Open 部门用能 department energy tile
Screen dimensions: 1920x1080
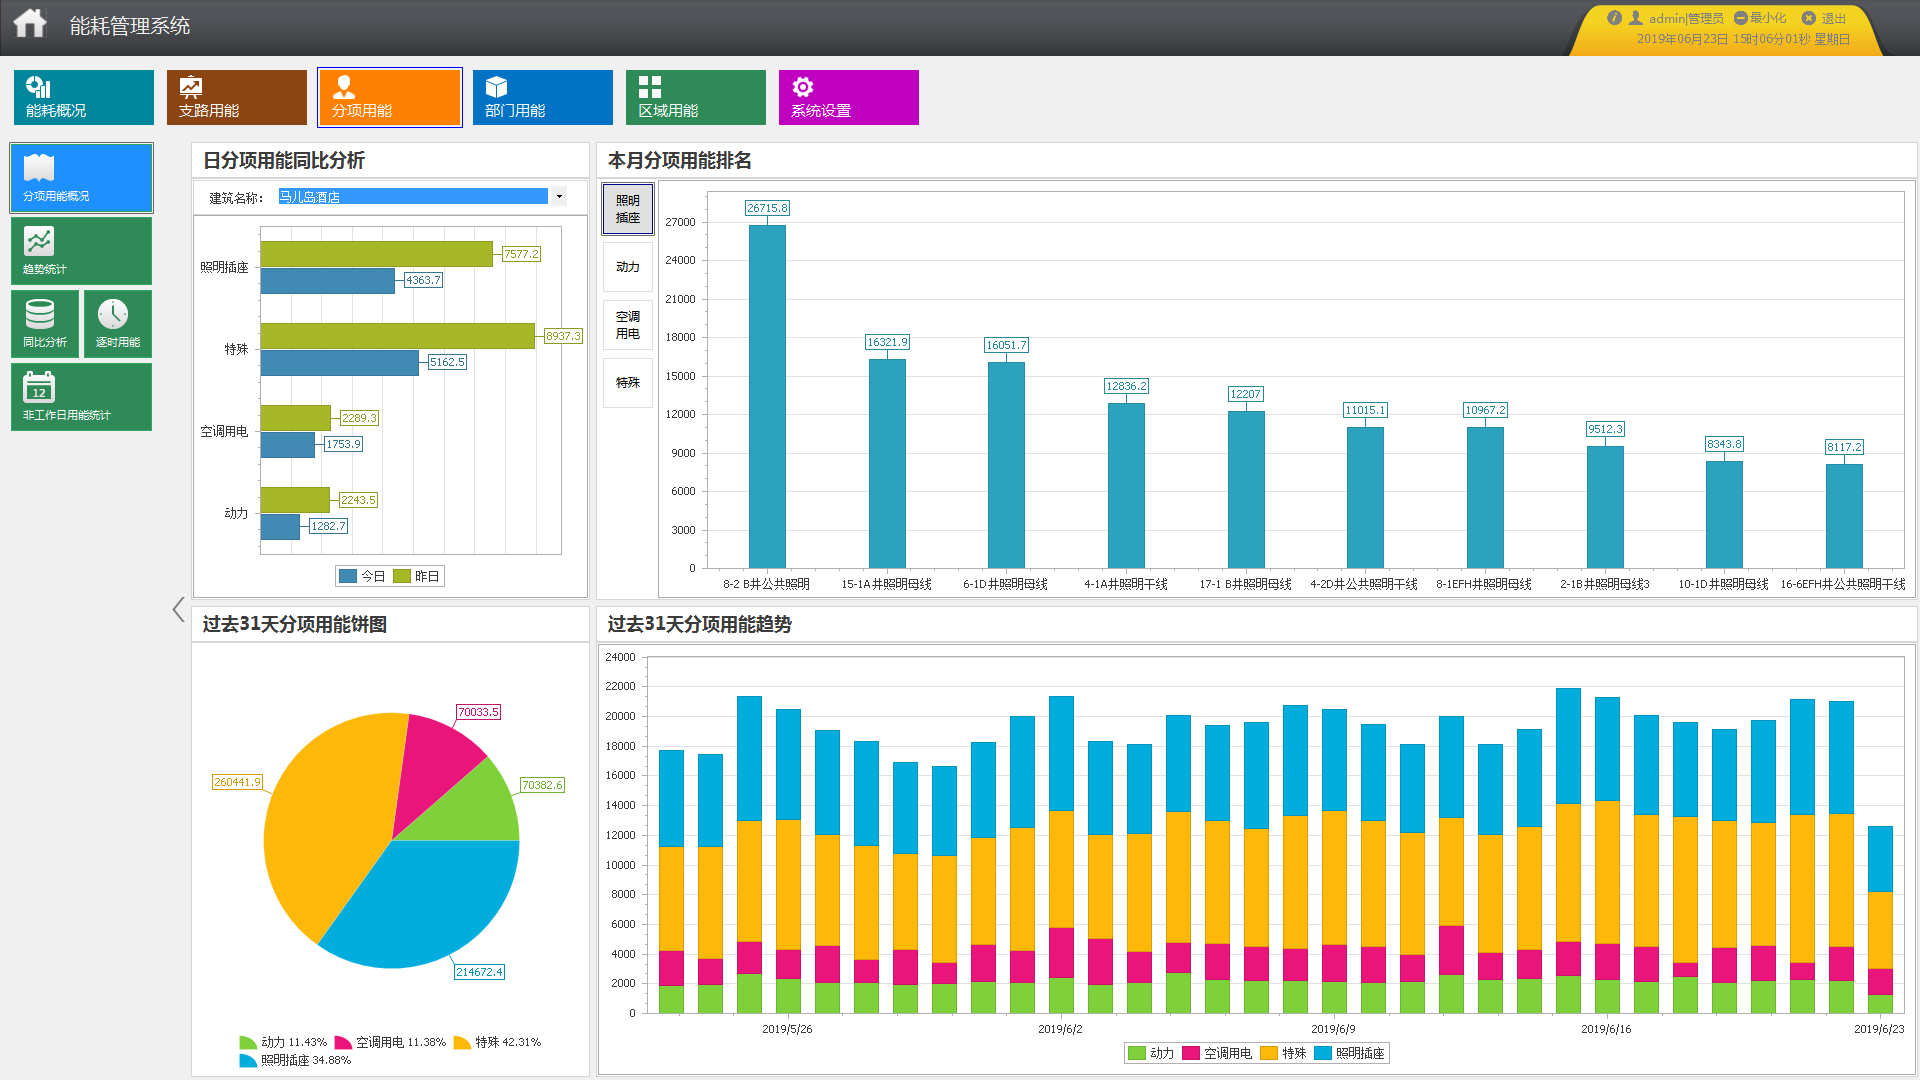[542, 97]
